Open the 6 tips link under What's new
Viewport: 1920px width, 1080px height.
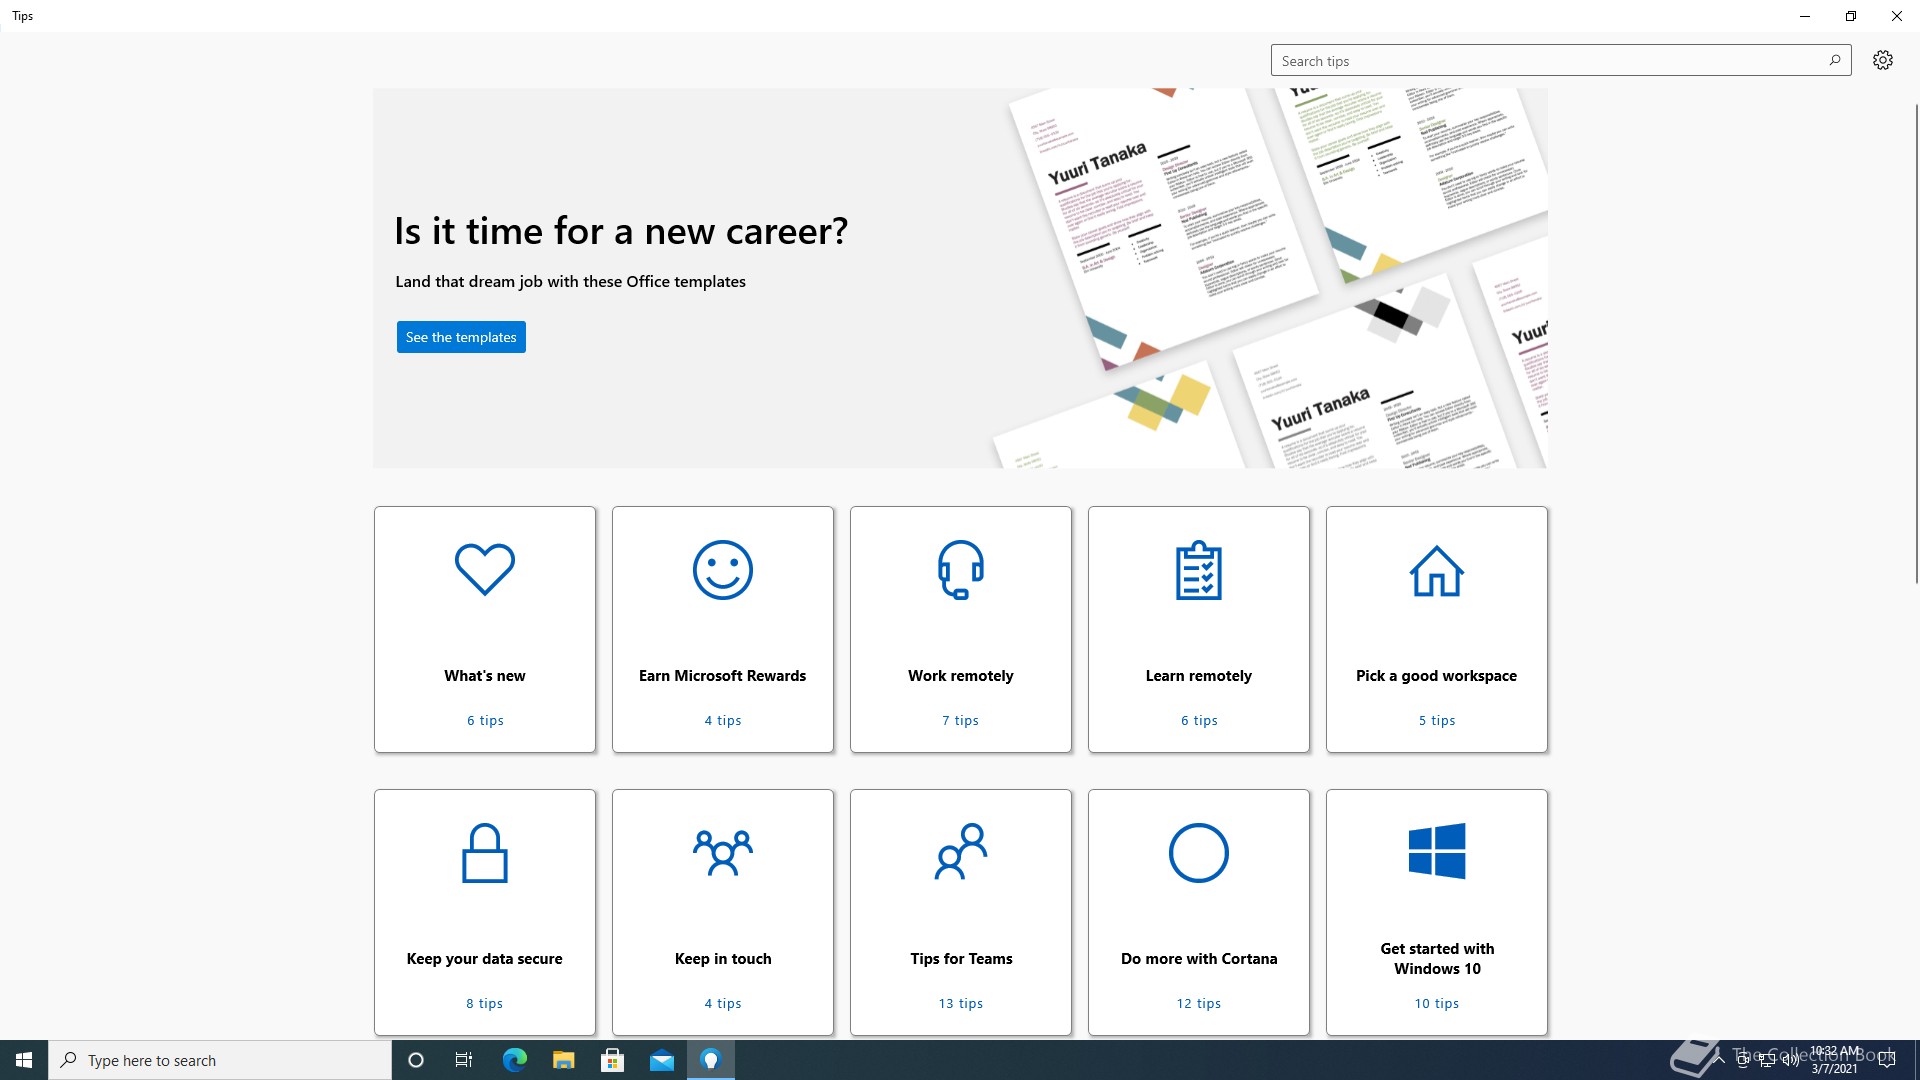click(485, 720)
